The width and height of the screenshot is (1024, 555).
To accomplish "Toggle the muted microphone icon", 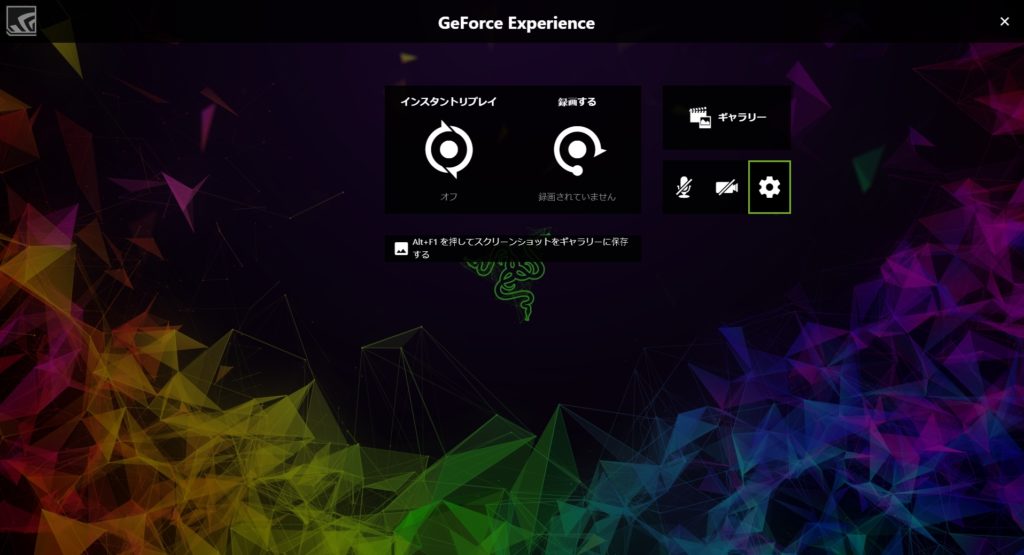I will point(684,187).
